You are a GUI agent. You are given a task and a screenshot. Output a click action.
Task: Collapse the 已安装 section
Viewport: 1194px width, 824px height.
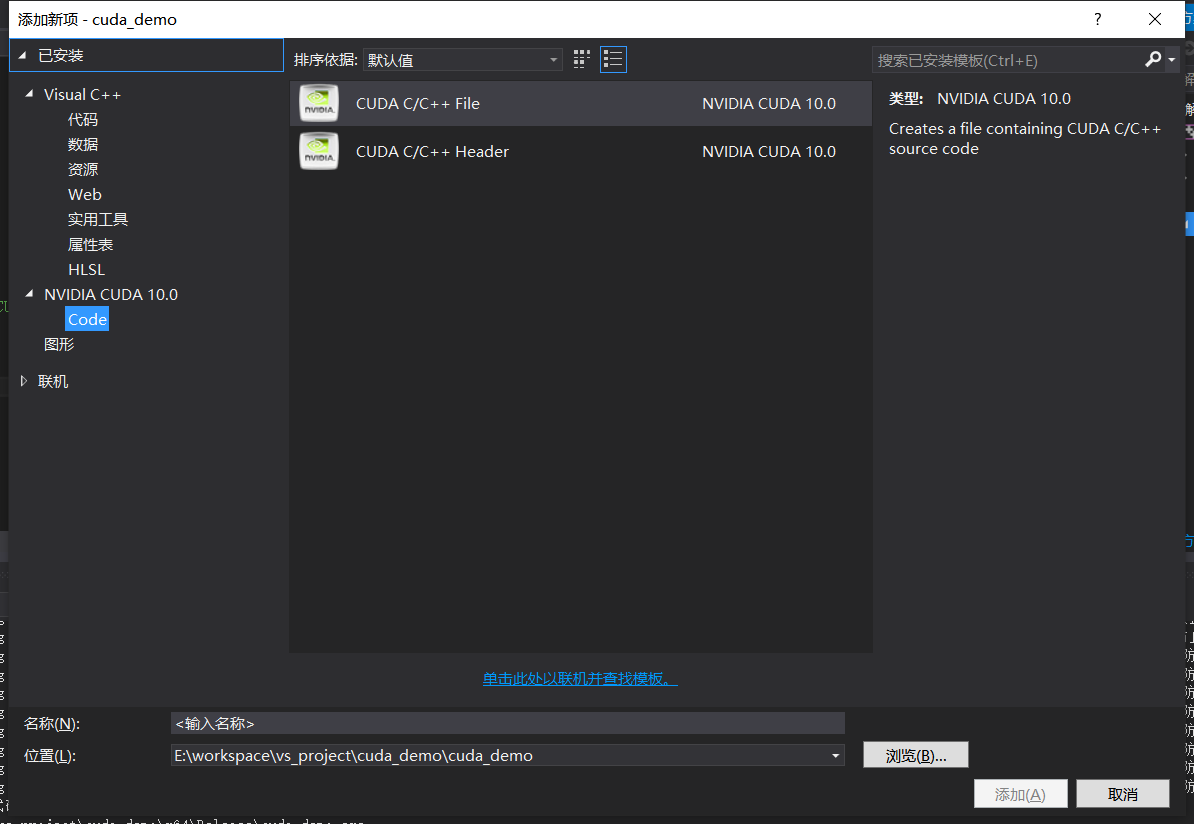click(22, 56)
